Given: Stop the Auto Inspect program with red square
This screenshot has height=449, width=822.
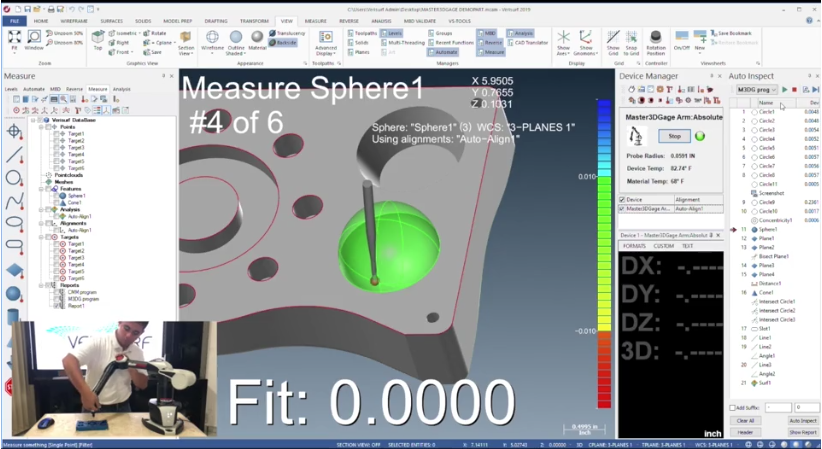Looking at the screenshot, I should [x=794, y=90].
